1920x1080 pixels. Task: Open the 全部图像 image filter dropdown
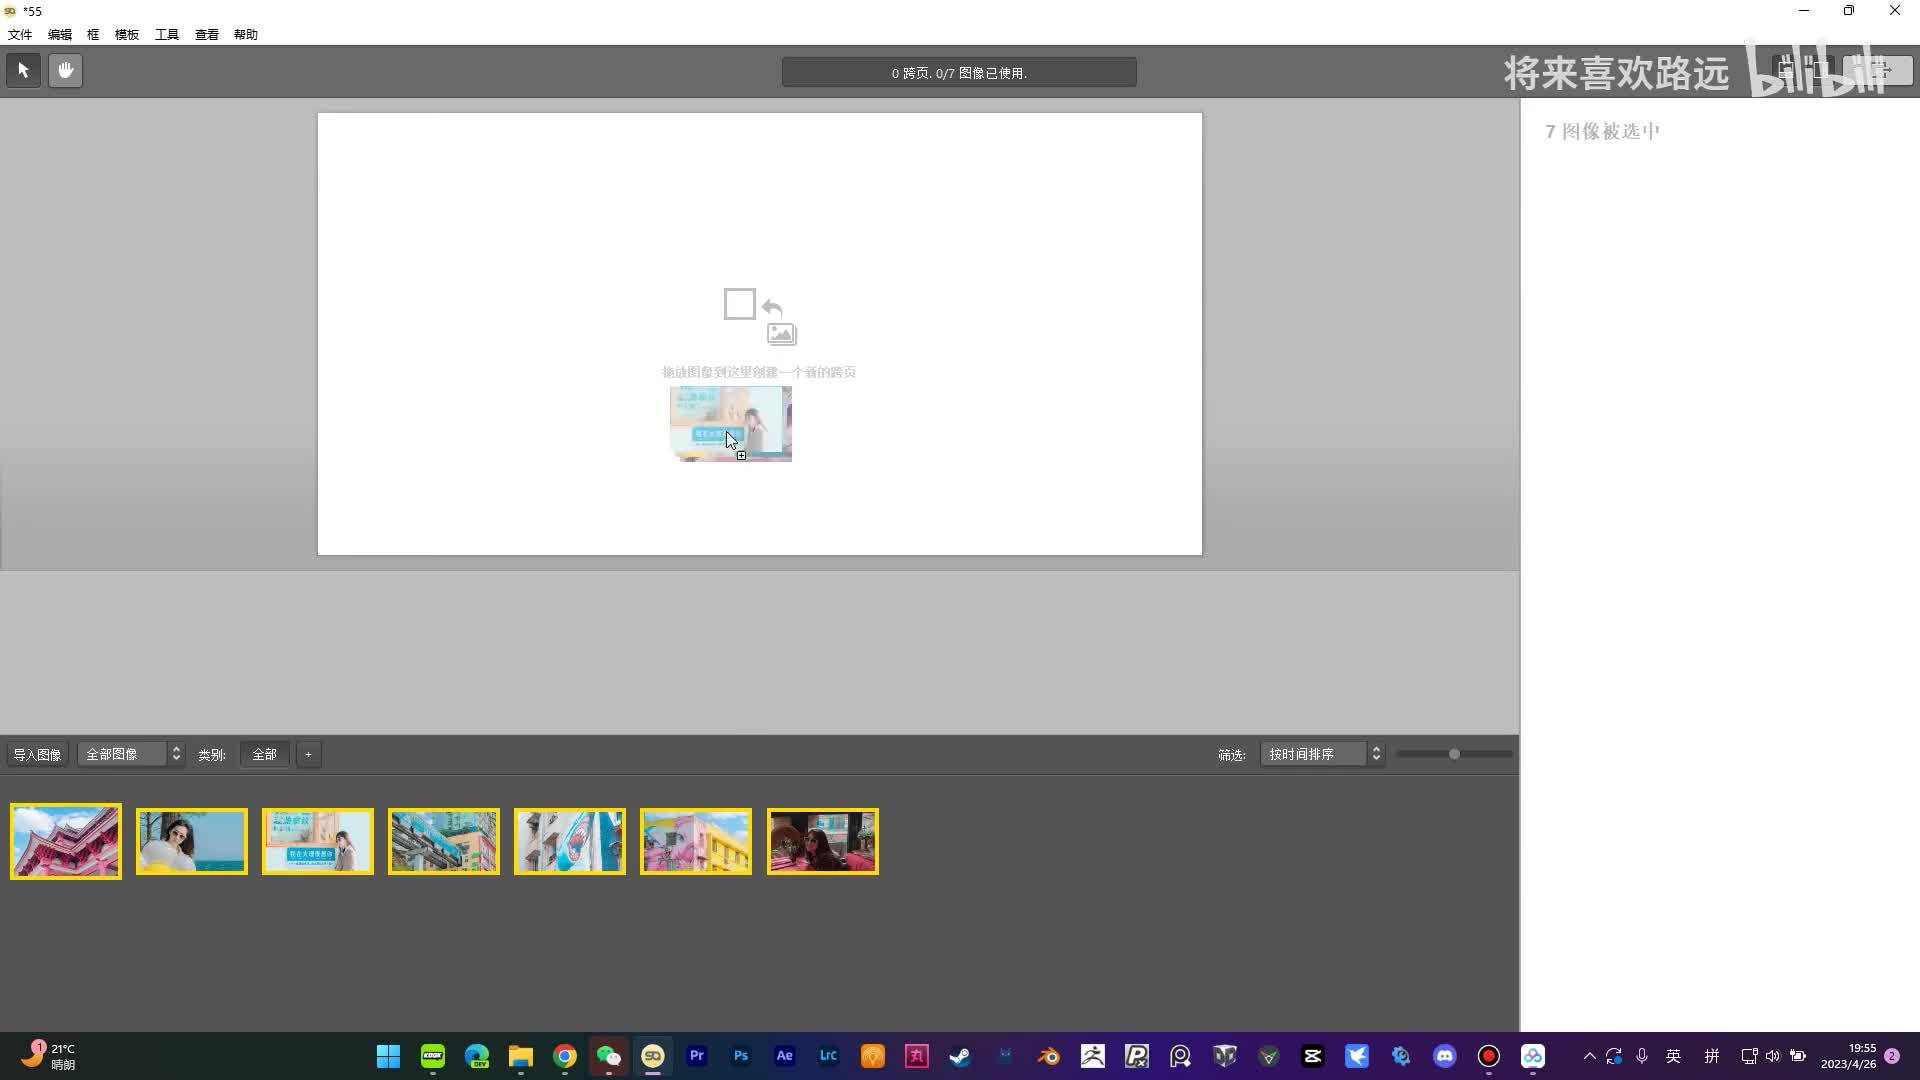[131, 755]
